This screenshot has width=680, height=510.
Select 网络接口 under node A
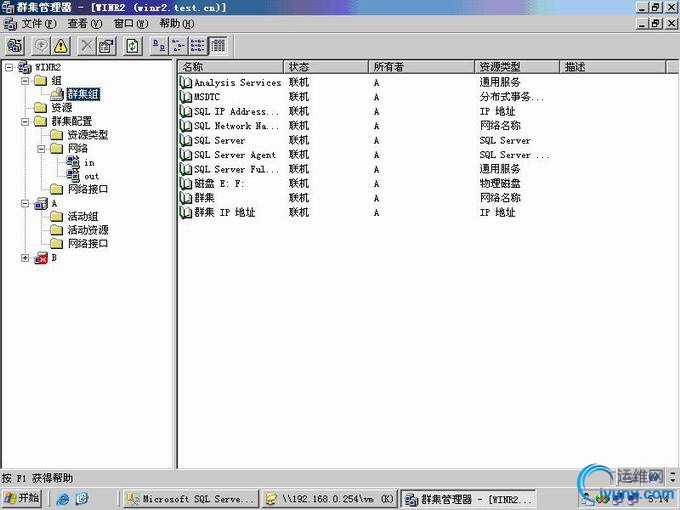(x=88, y=244)
